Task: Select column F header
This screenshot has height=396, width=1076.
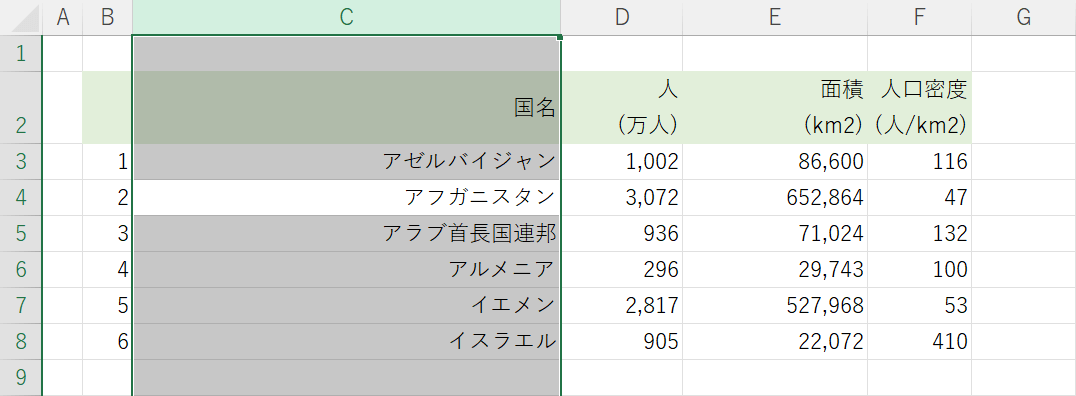Action: (920, 18)
